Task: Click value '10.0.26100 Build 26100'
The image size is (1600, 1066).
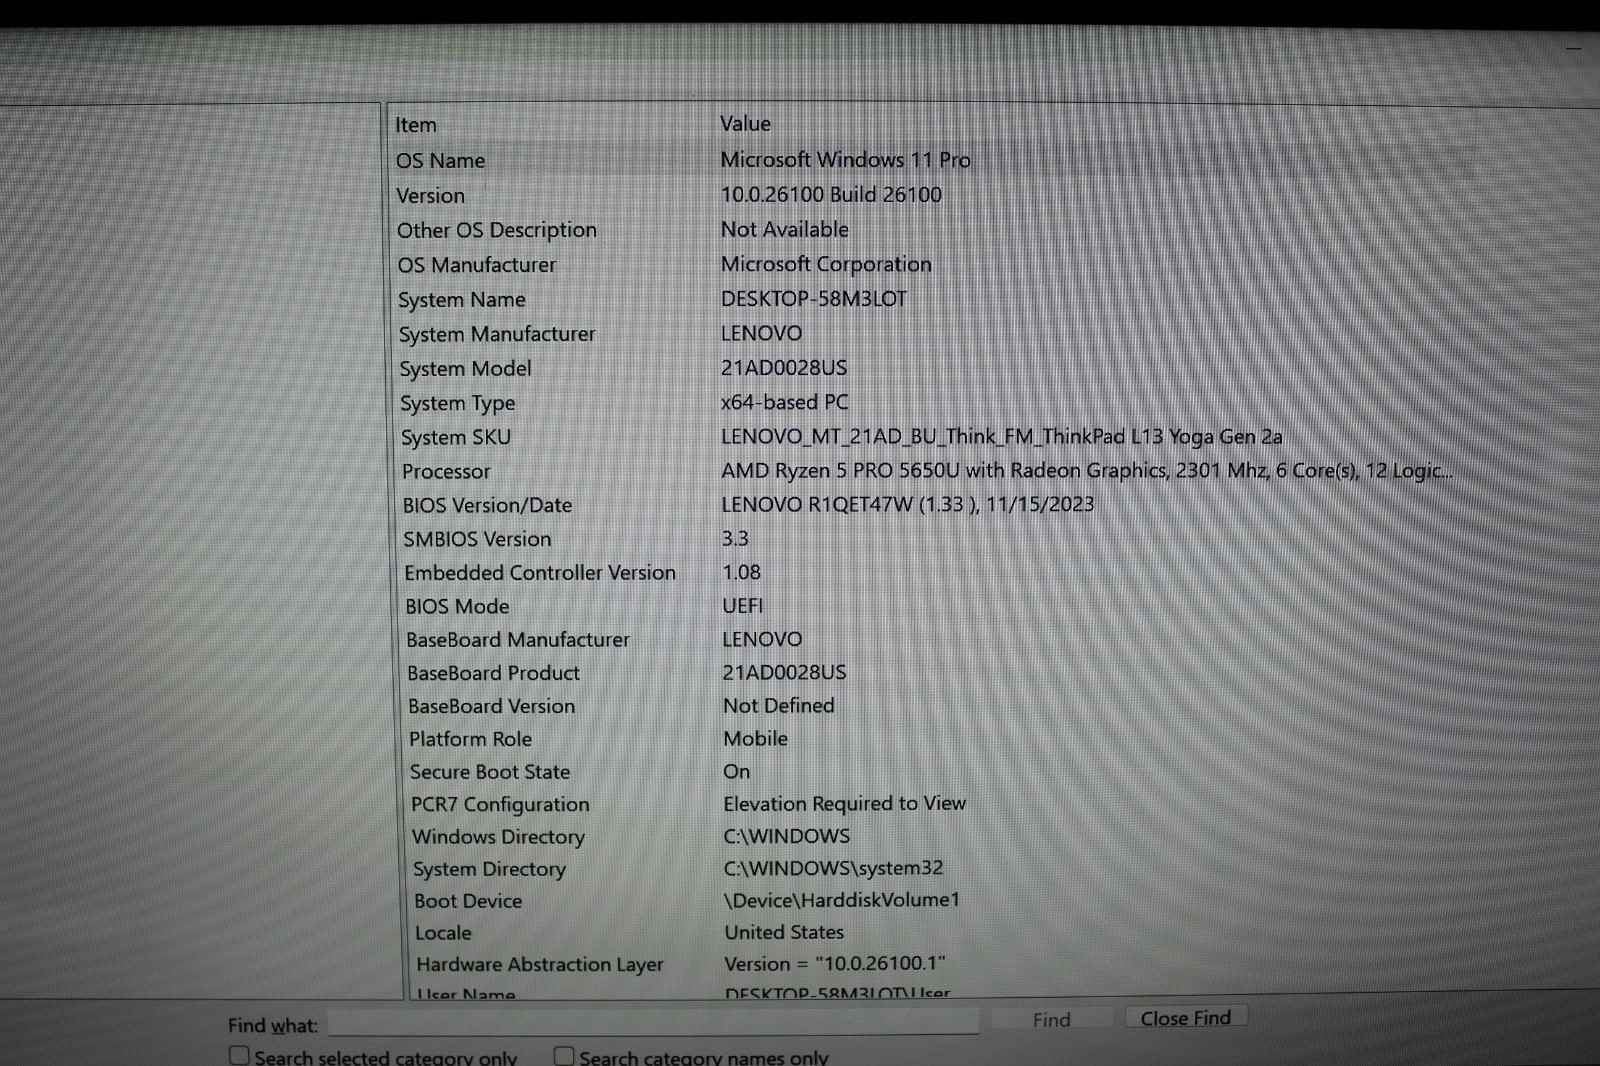Action: [x=831, y=195]
